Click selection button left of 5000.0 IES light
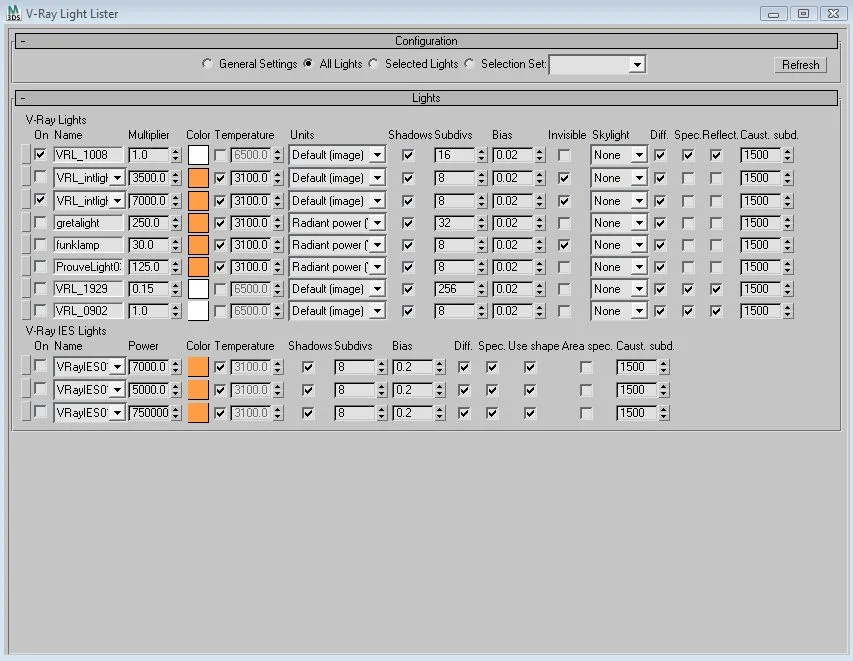Image resolution: width=853 pixels, height=661 pixels. click(26, 389)
